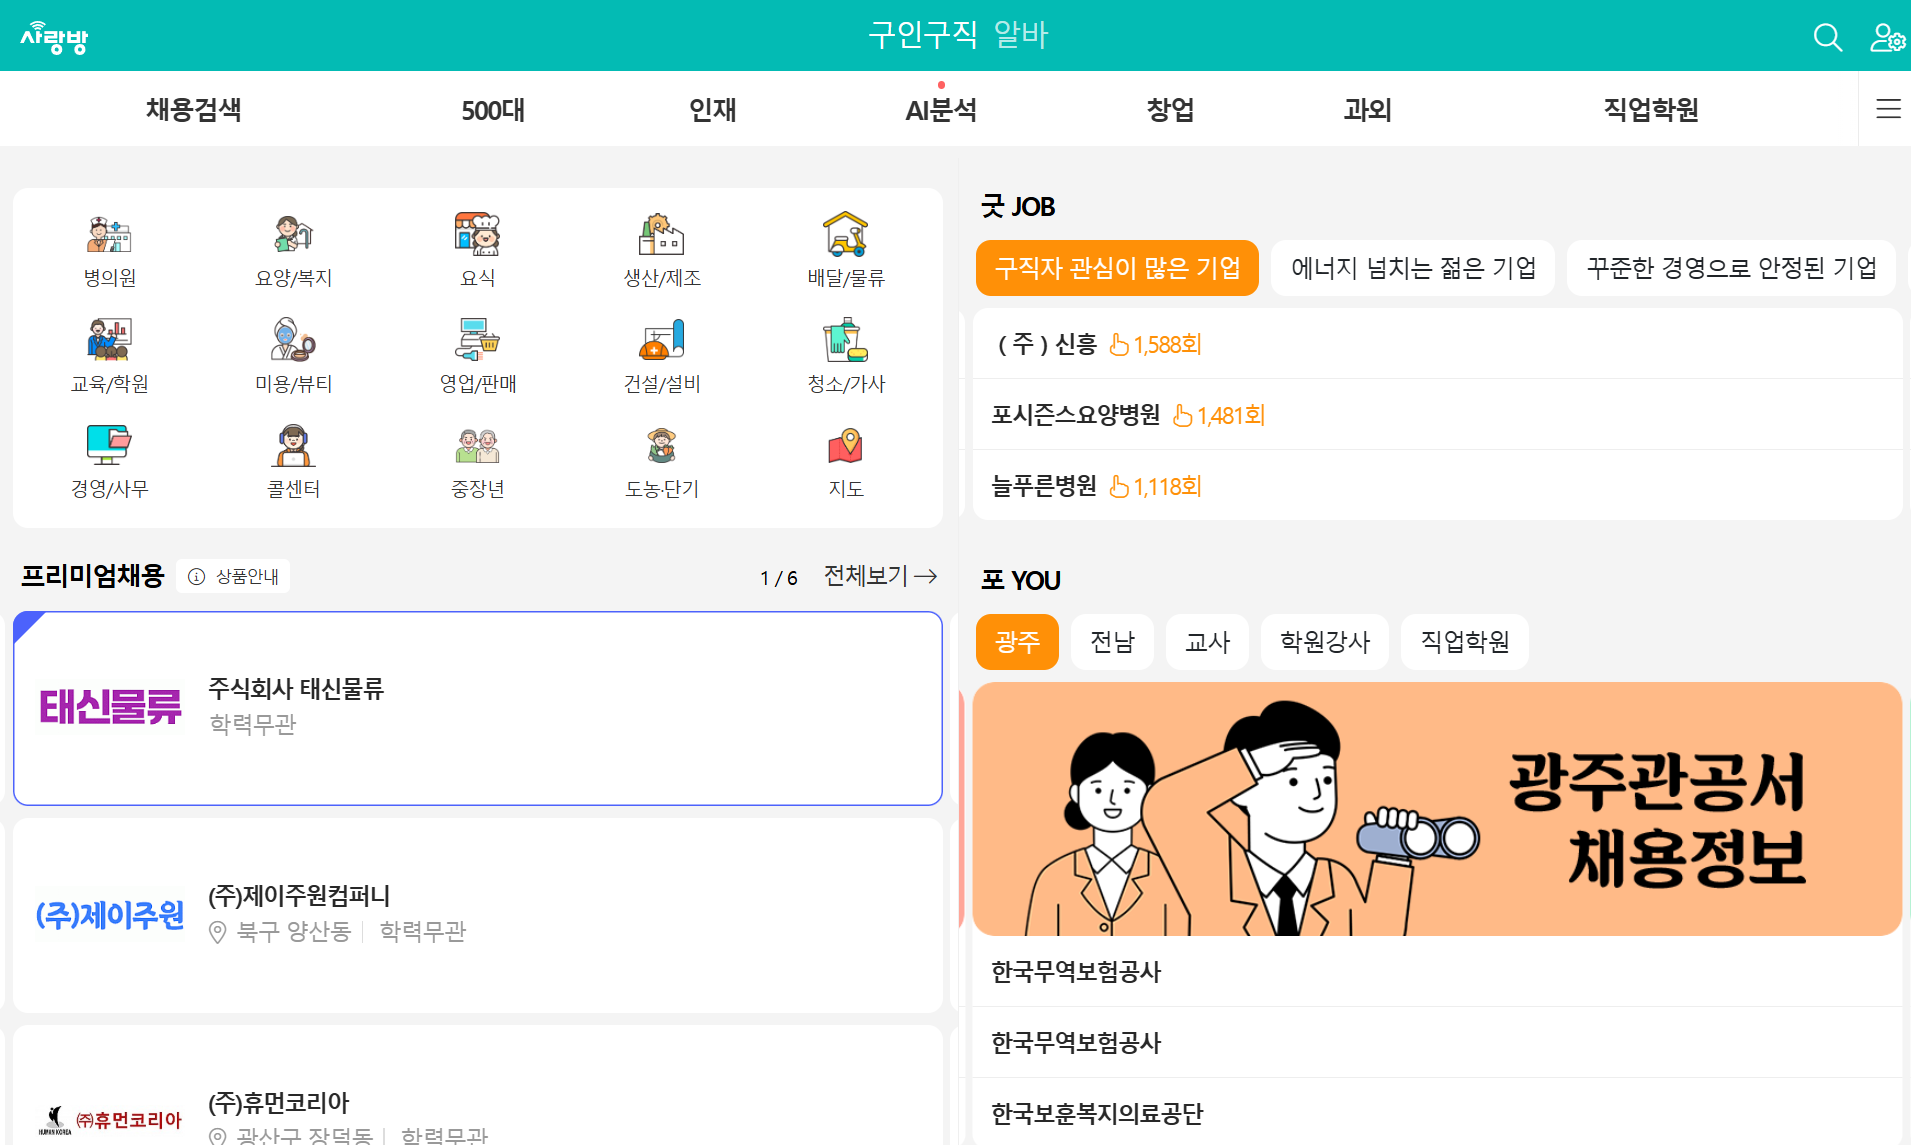Viewport: 1911px width, 1145px height.
Task: Open the 늘푸른병원 listing
Action: tap(1437, 486)
